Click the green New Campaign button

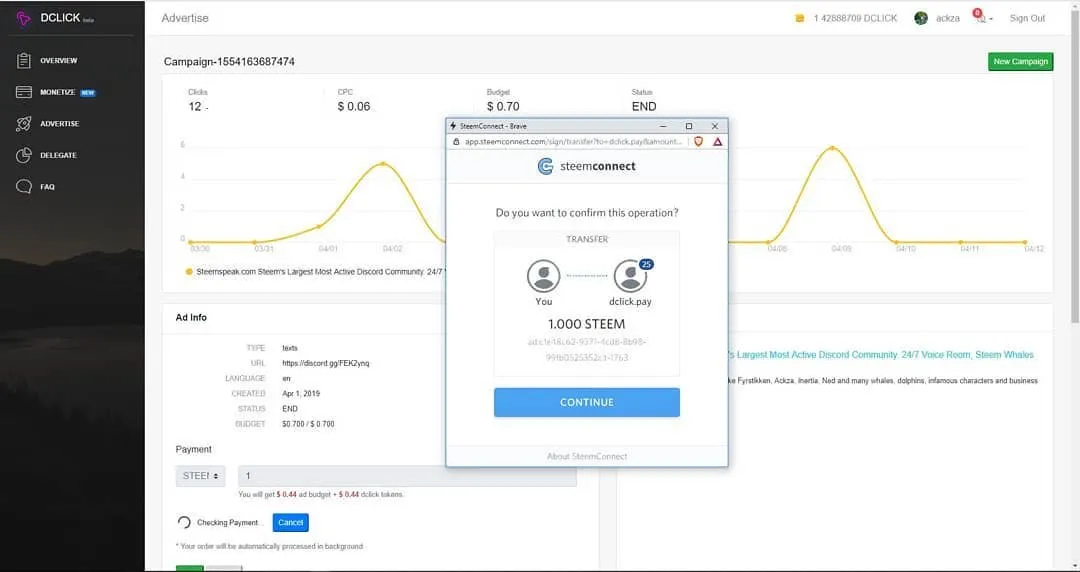[1020, 61]
